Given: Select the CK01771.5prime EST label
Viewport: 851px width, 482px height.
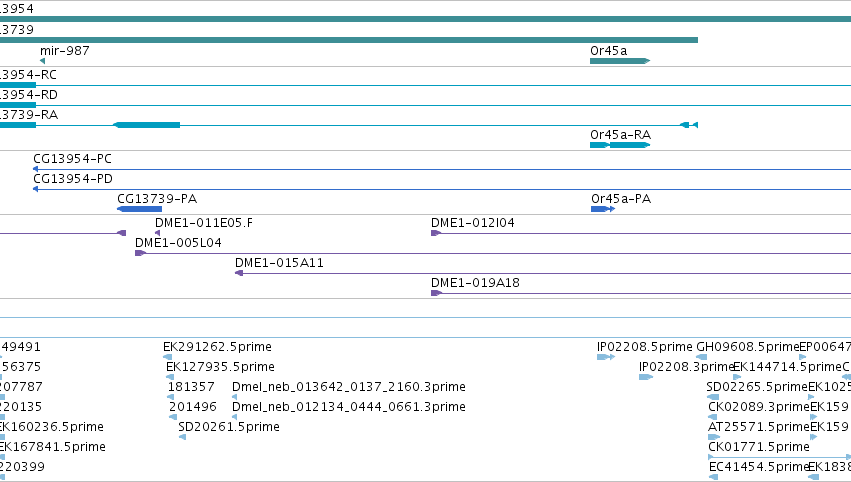Looking at the screenshot, I should (x=759, y=447).
